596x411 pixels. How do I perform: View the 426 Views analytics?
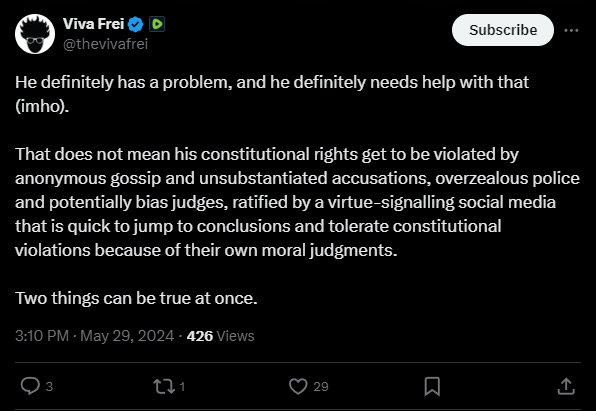[x=220, y=336]
